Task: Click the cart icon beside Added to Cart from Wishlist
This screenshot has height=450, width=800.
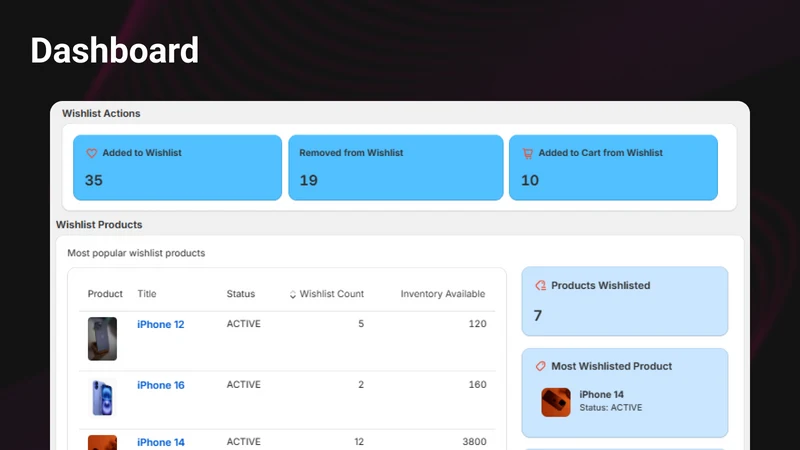Action: [x=528, y=153]
